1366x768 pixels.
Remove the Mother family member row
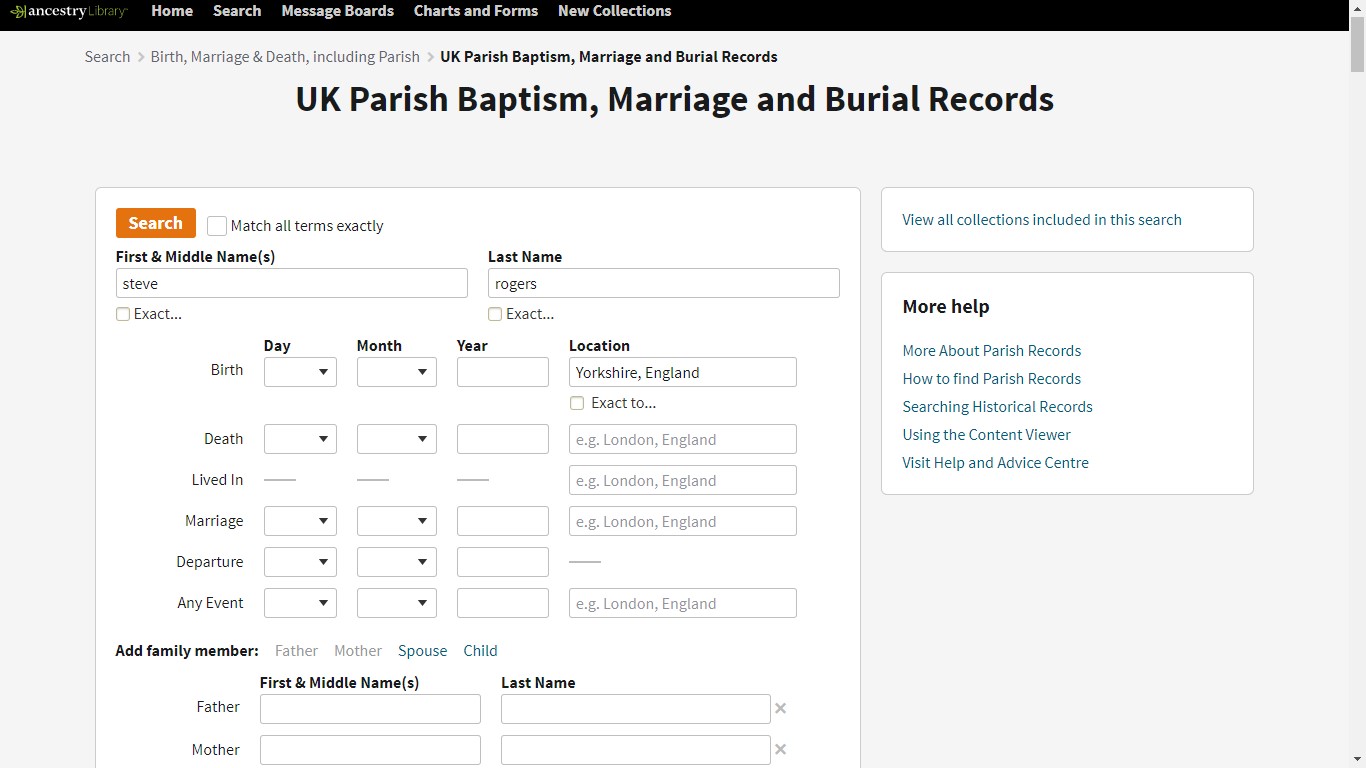click(780, 749)
